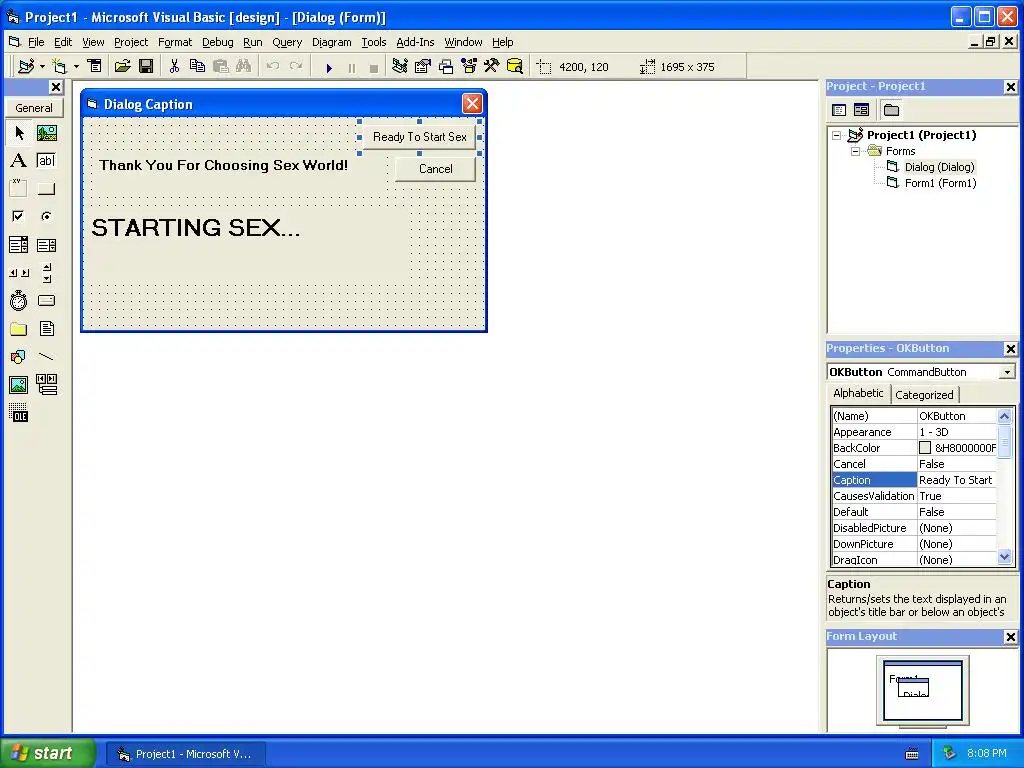The image size is (1024, 768).
Task: Collapse the Forms folder node
Action: 856,151
